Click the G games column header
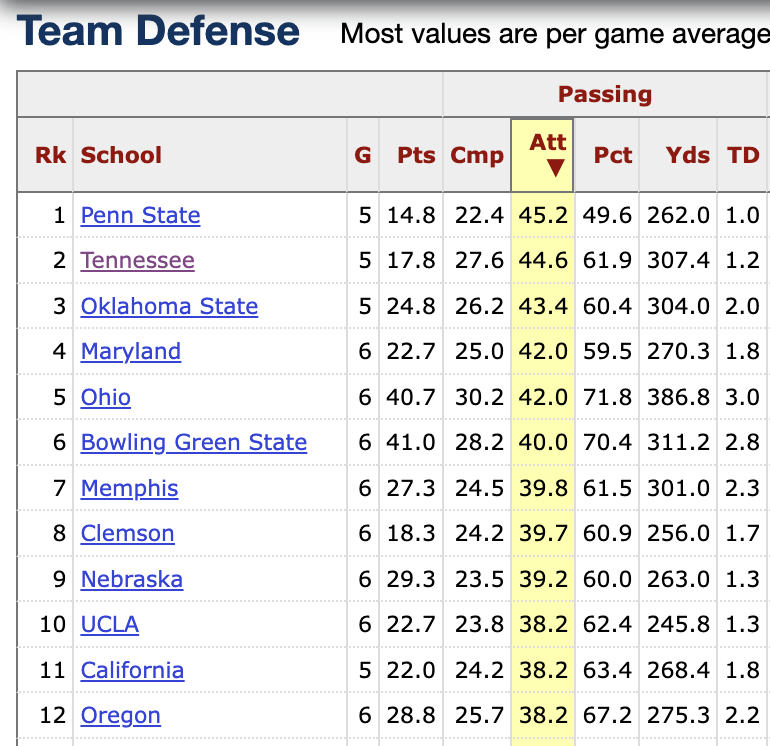 [362, 155]
